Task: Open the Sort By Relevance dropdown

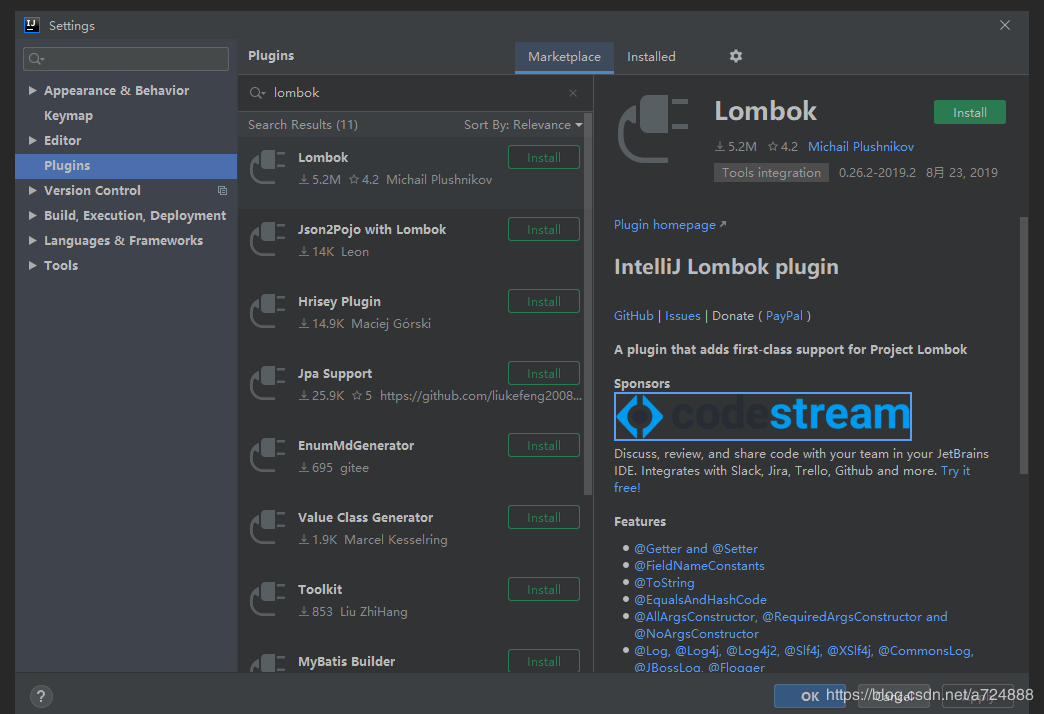Action: pos(523,125)
